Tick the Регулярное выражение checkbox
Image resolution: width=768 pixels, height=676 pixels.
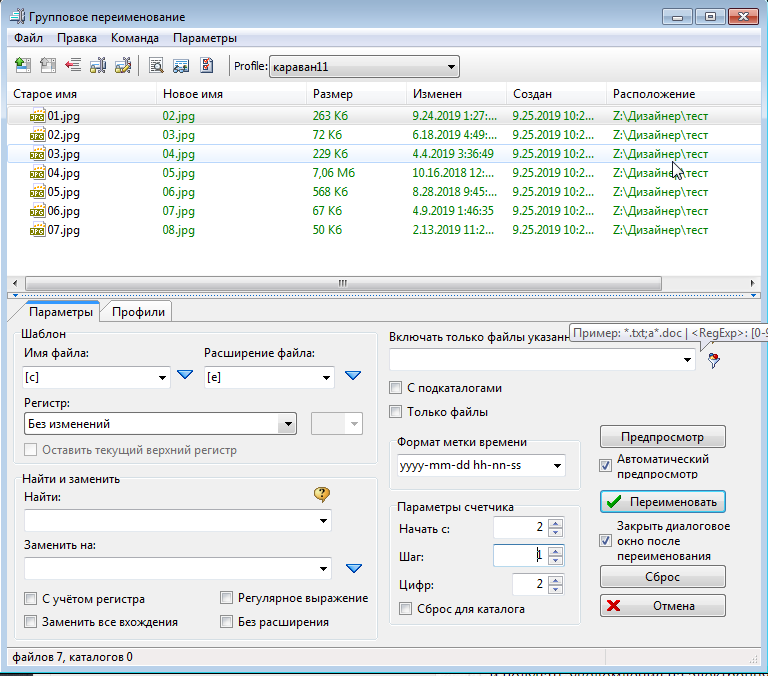point(227,598)
